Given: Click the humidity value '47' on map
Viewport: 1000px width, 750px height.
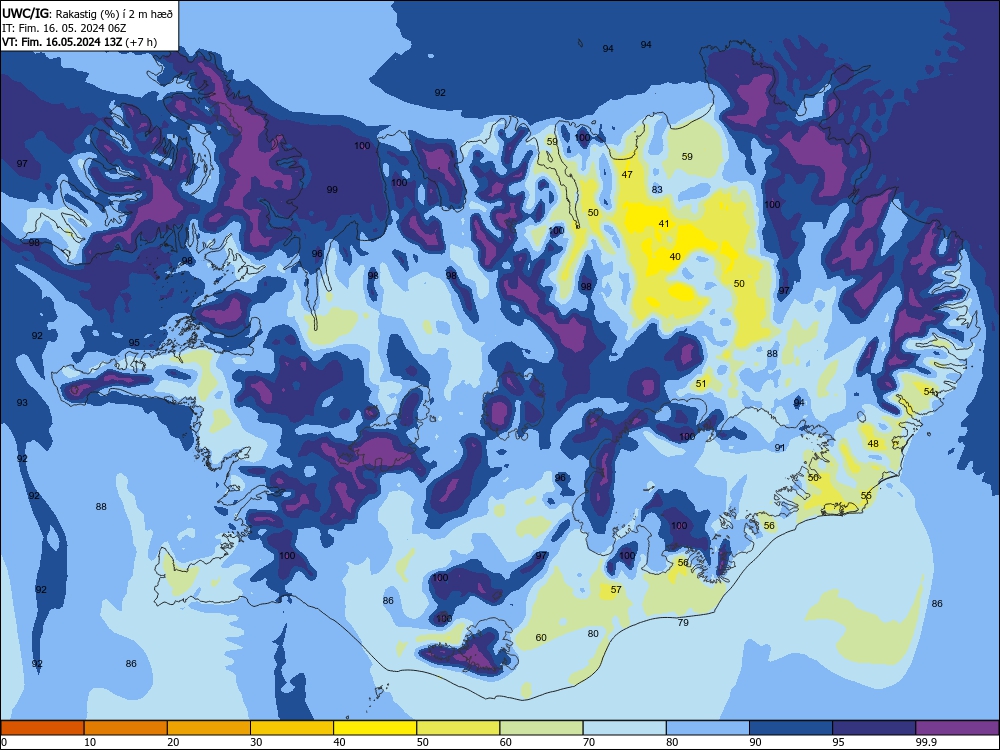Looking at the screenshot, I should [627, 174].
